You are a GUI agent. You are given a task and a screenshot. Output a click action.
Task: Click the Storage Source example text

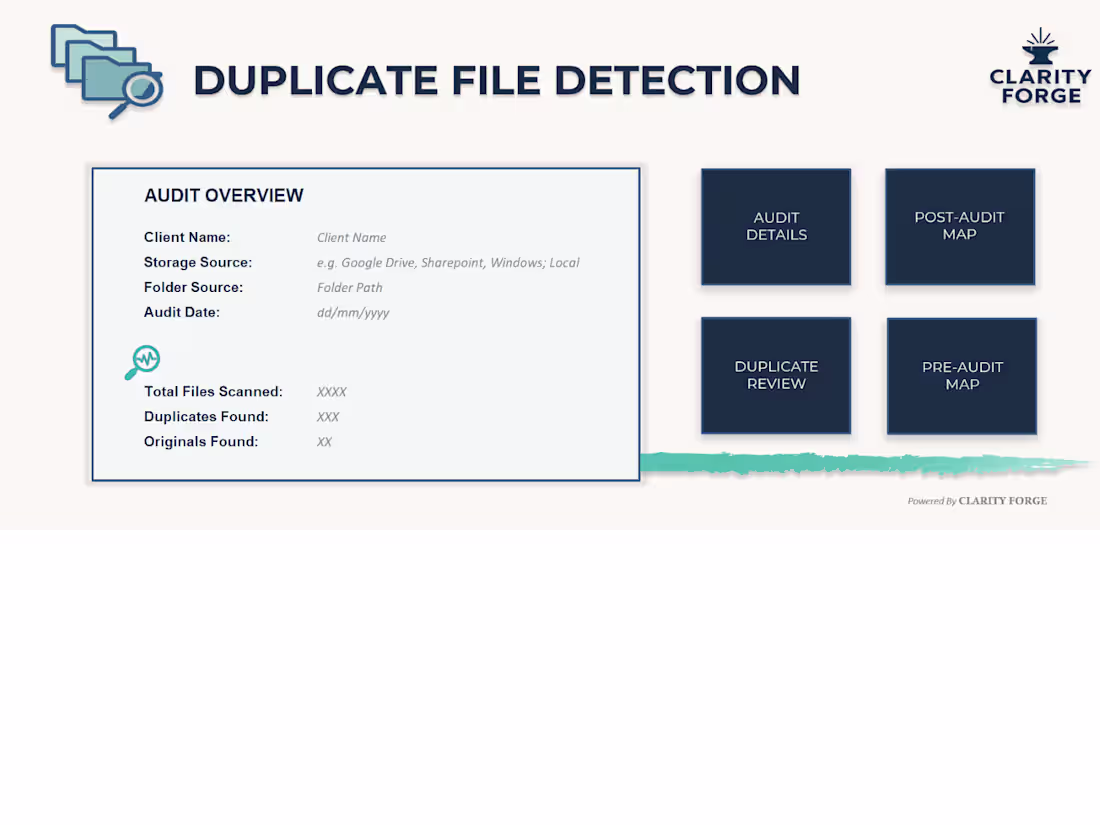click(x=448, y=262)
